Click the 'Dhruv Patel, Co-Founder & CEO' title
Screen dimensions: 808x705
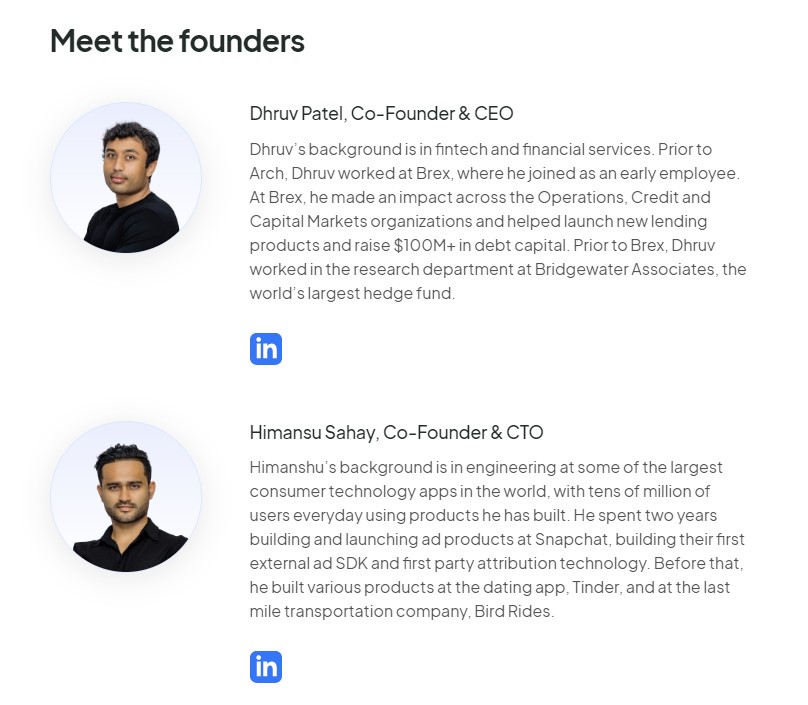point(381,114)
